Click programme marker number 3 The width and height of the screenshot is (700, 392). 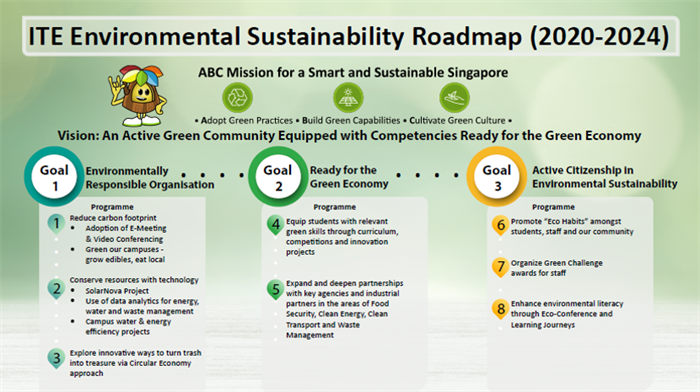(x=56, y=359)
